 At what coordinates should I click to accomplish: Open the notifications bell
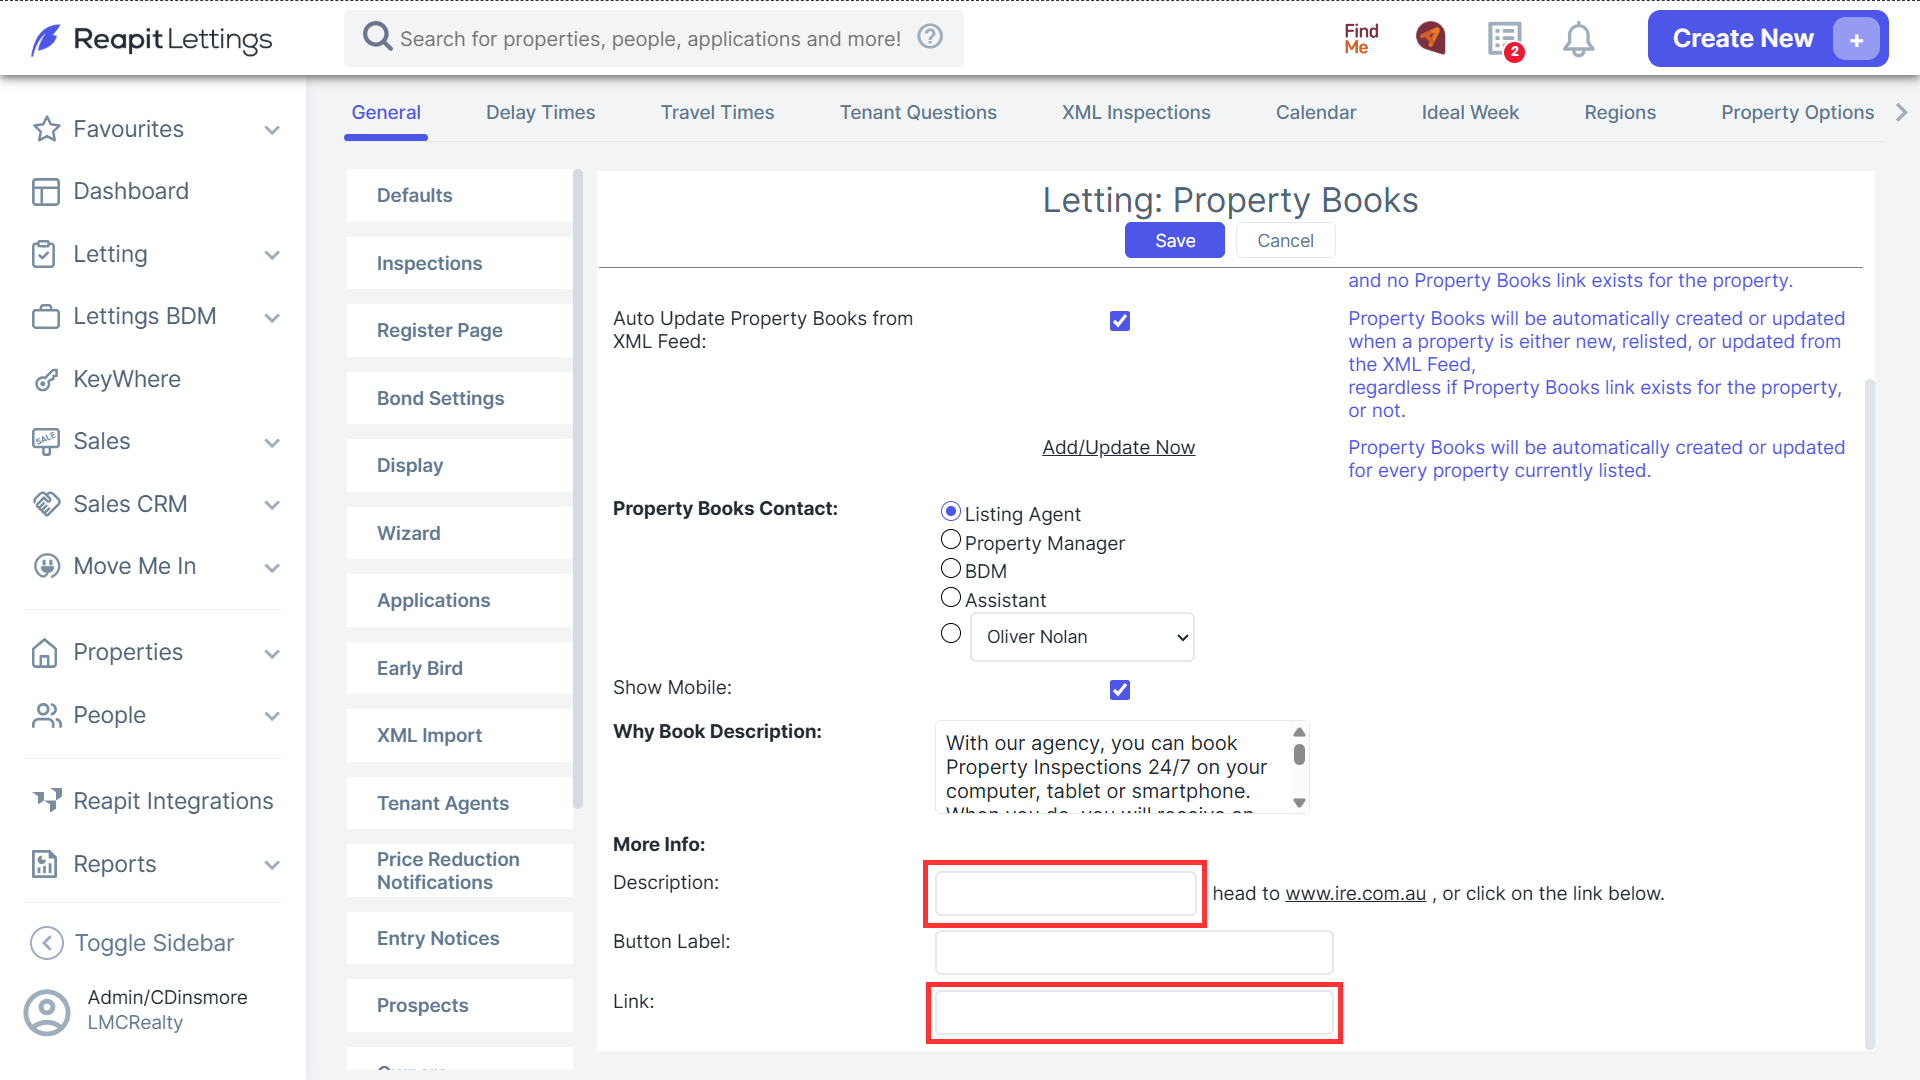point(1578,40)
